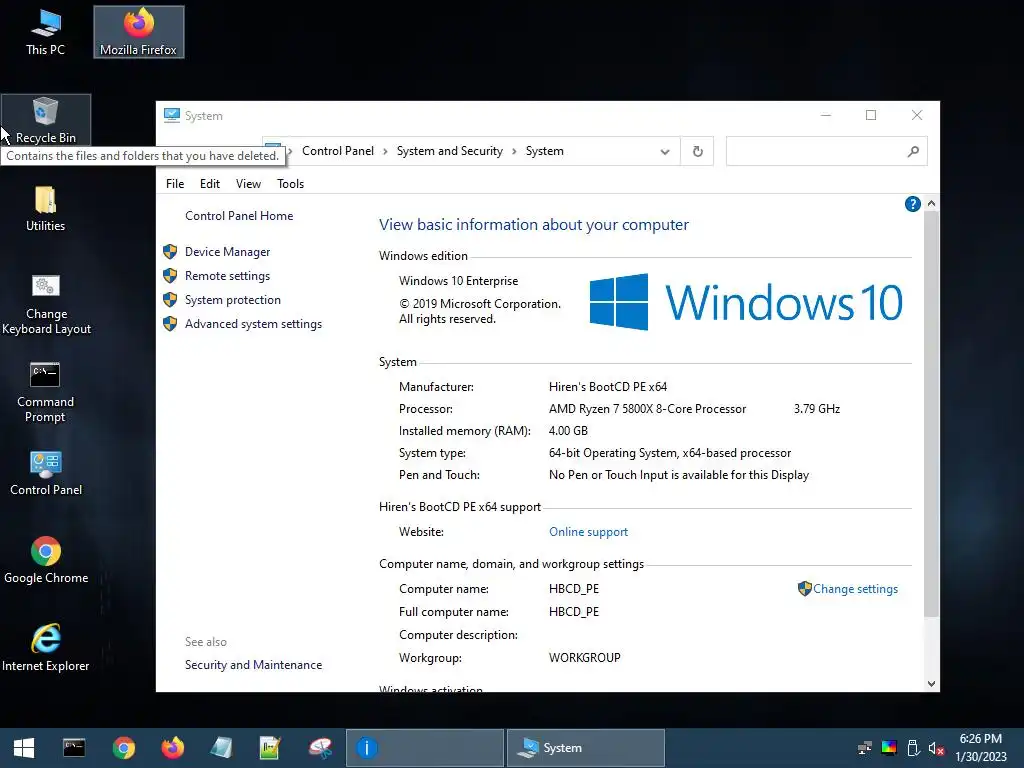Viewport: 1024px width, 768px height.
Task: Open the View menu
Action: coord(248,184)
